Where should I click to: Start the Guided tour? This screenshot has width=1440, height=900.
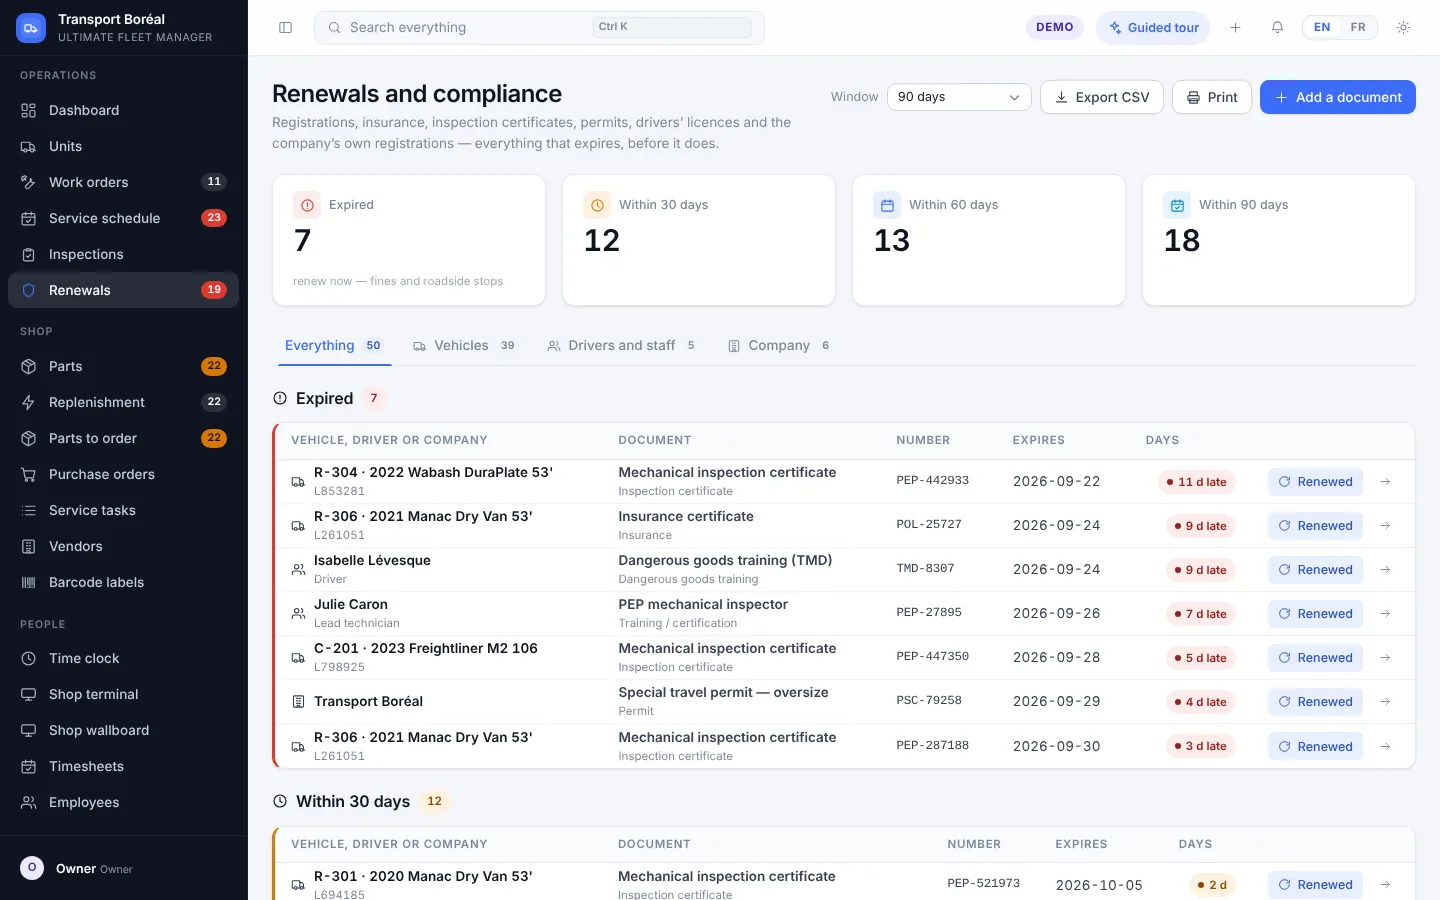point(1153,28)
